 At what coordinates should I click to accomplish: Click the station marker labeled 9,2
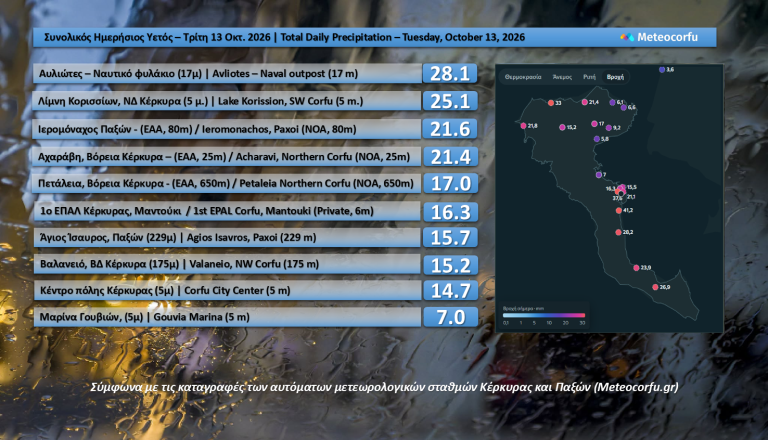(x=609, y=128)
